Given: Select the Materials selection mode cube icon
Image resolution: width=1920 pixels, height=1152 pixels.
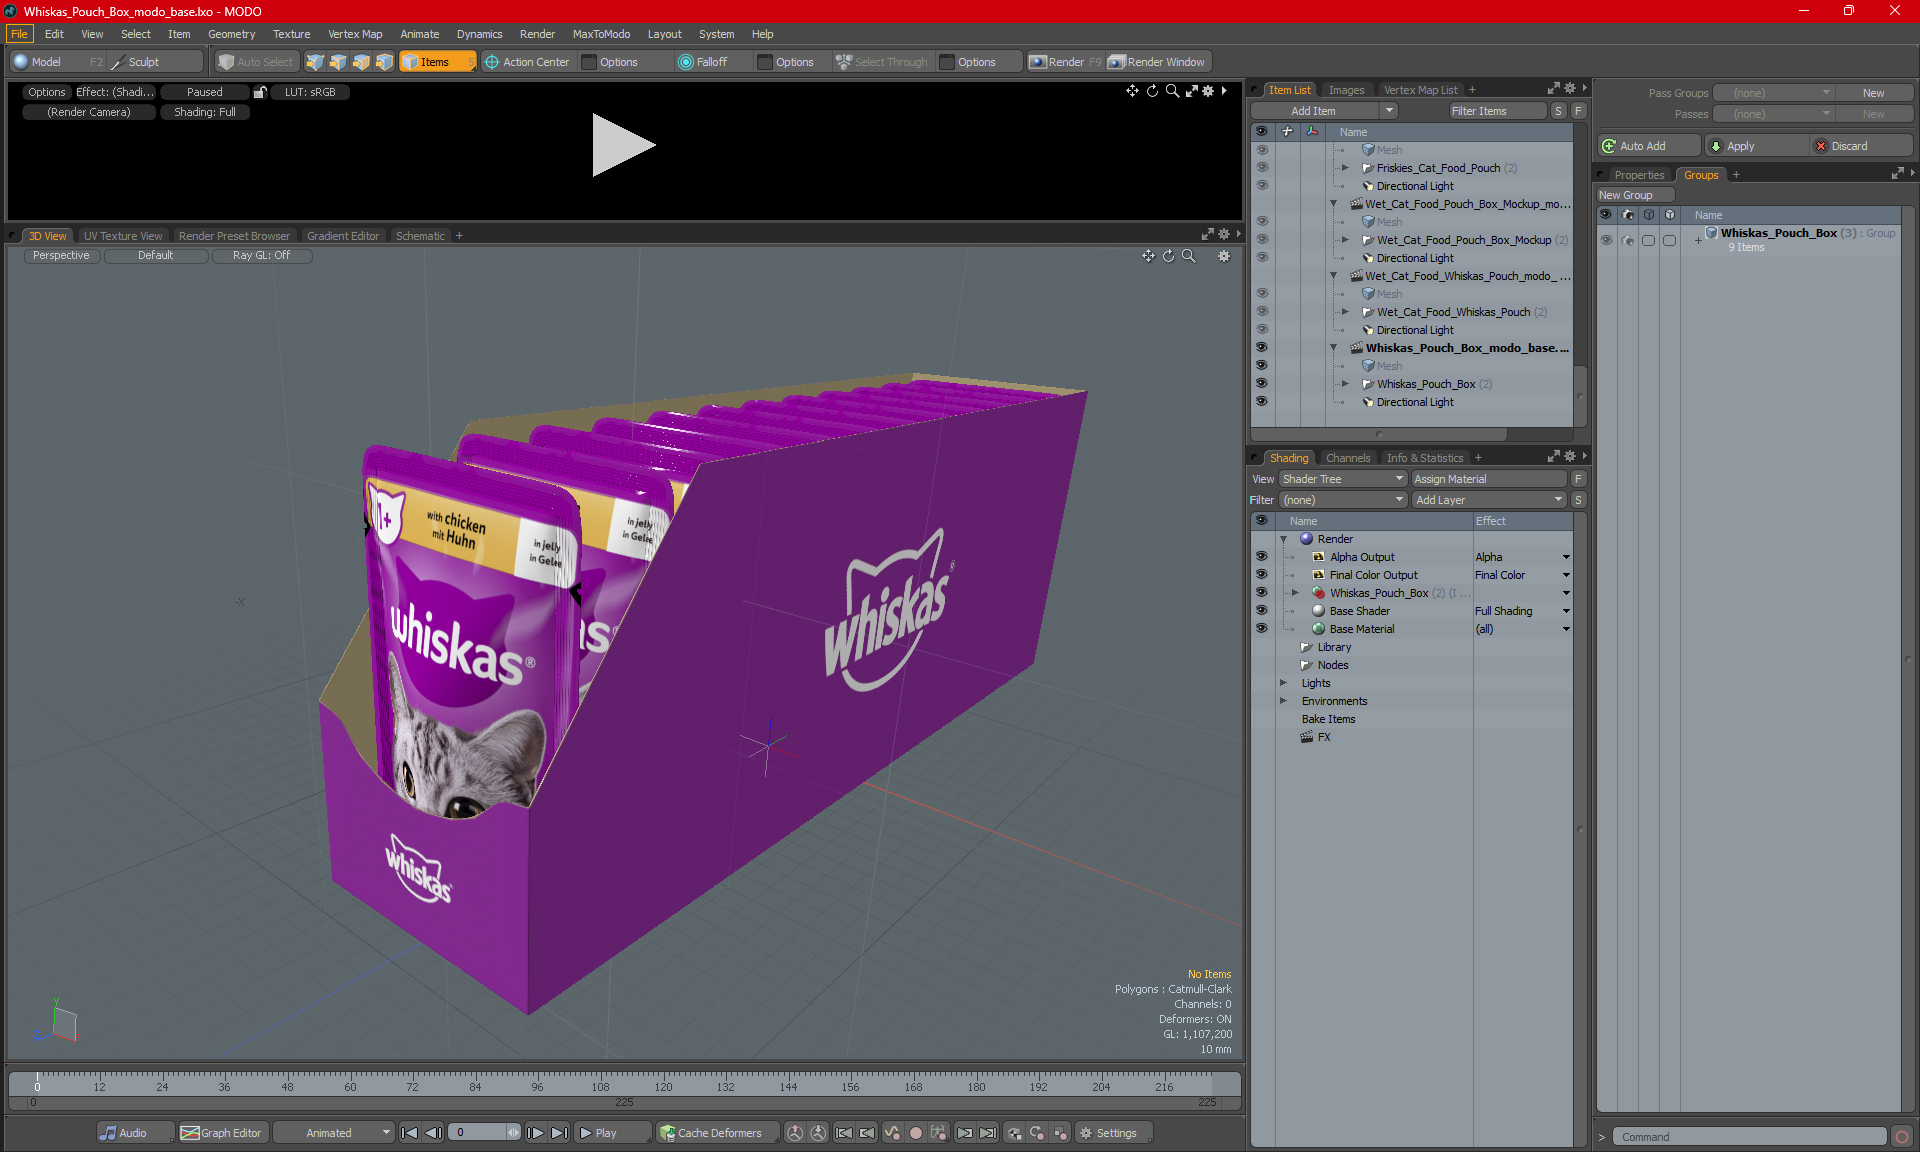Looking at the screenshot, I should point(384,62).
